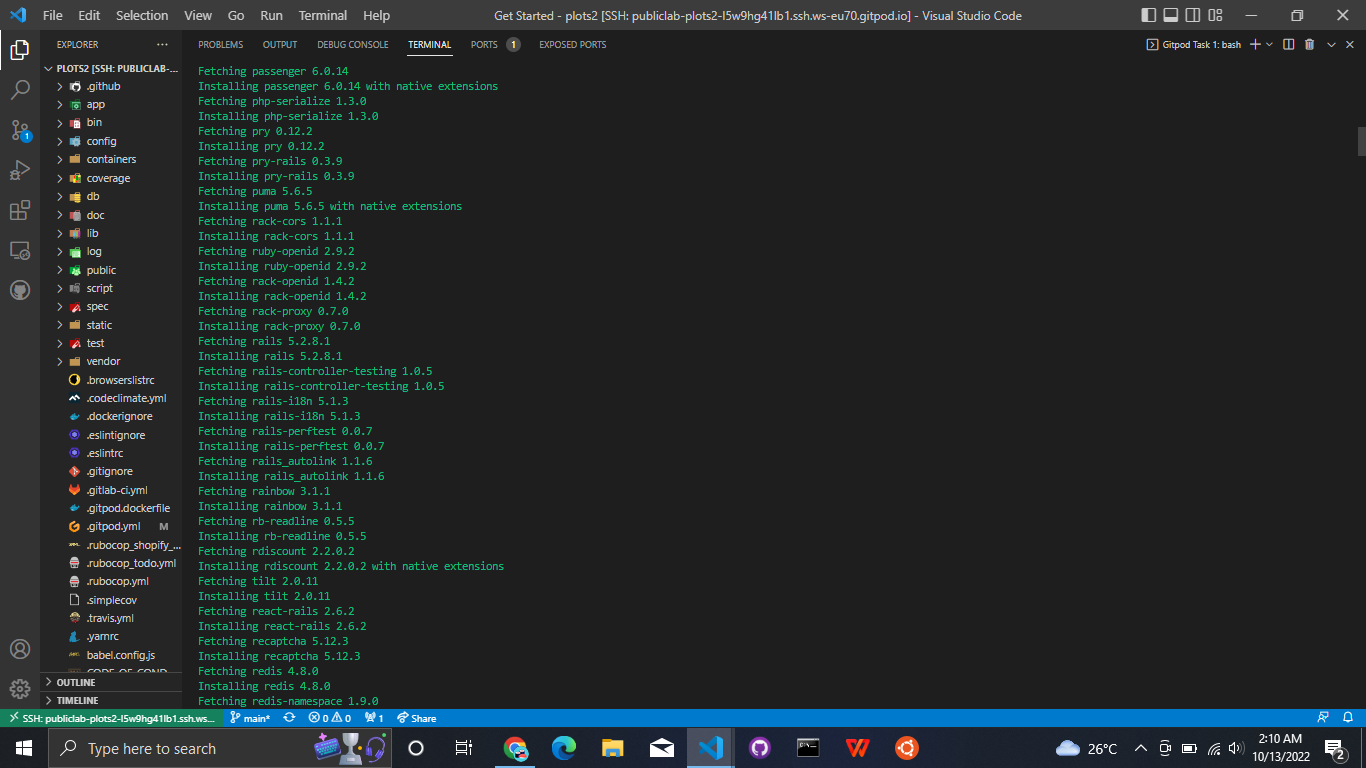This screenshot has width=1366, height=768.
Task: Switch to the PROBLEMS tab
Action: point(220,45)
